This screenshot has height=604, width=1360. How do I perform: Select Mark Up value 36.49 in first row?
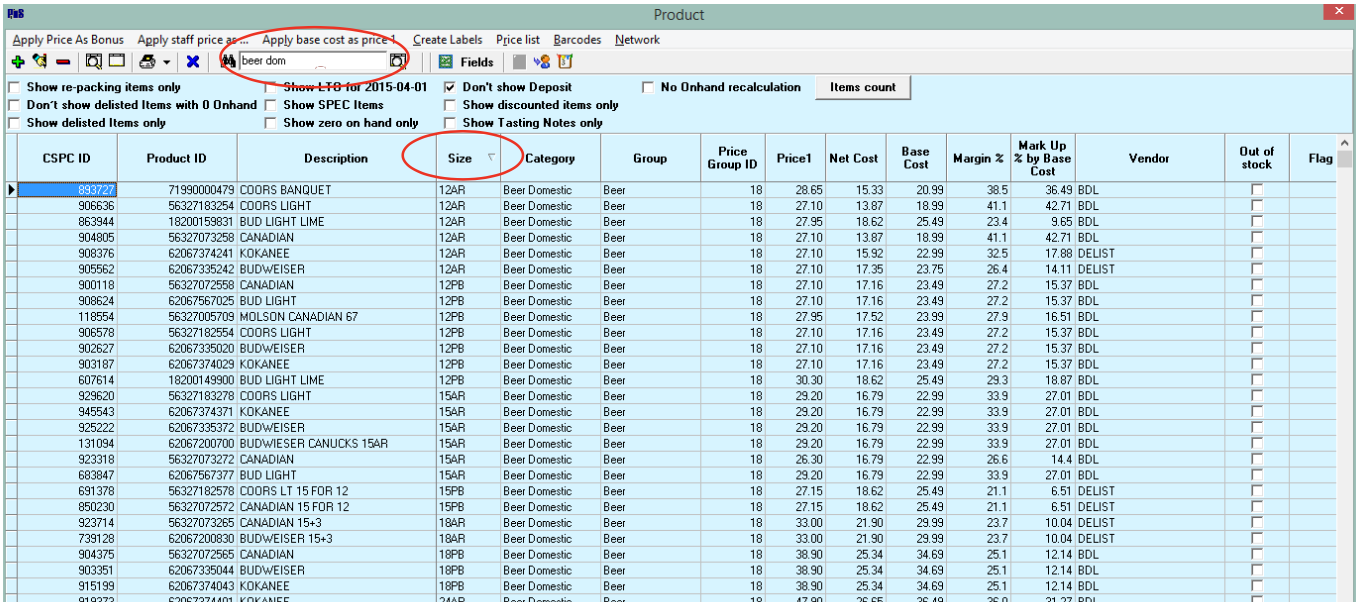point(1043,190)
